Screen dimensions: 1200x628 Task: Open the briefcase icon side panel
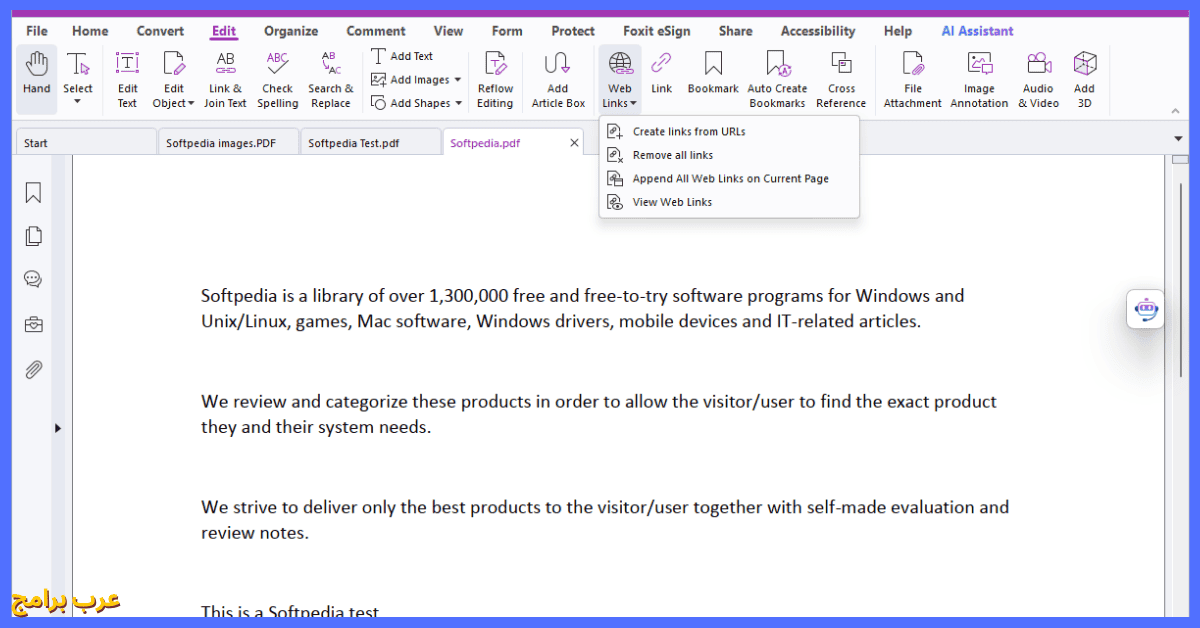point(33,325)
